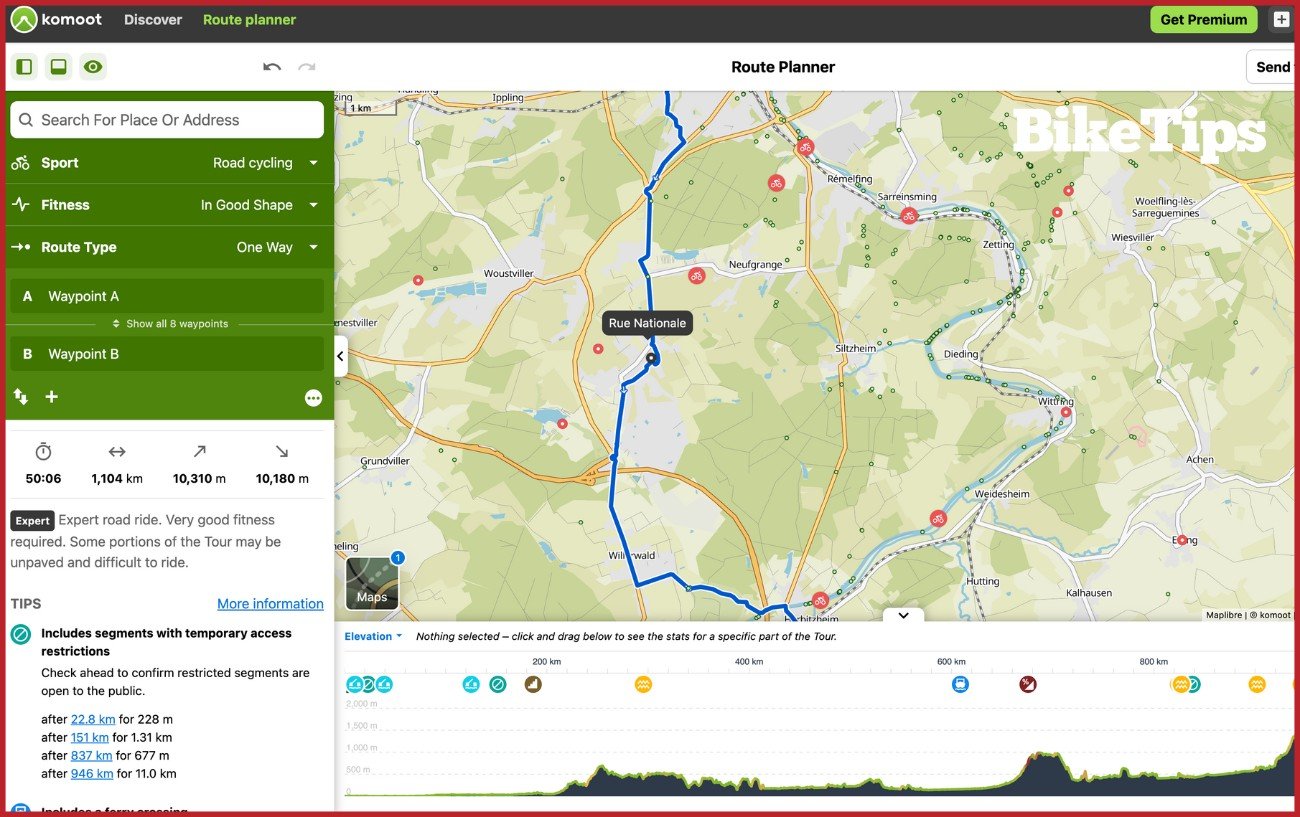1300x817 pixels.
Task: Toggle the eye visibility icon
Action: point(93,67)
